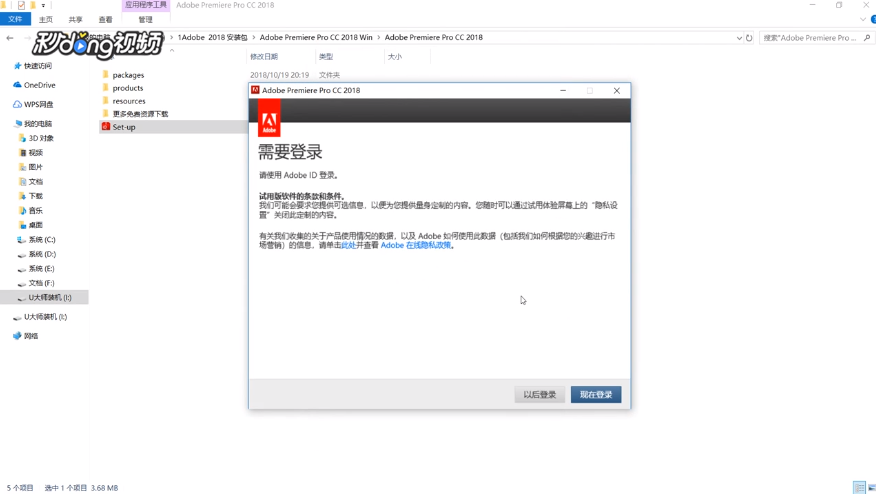Select the 应用程序工具 contextual tab
Image resolution: width=876 pixels, height=494 pixels.
point(146,5)
